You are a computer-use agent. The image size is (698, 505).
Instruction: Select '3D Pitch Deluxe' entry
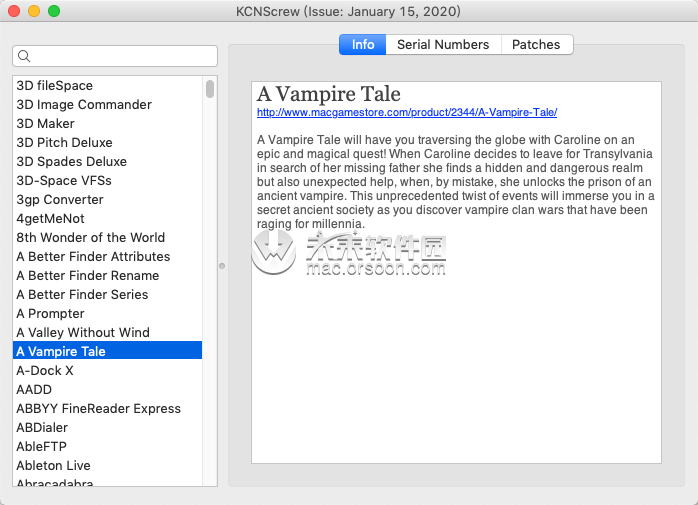pyautogui.click(x=107, y=143)
